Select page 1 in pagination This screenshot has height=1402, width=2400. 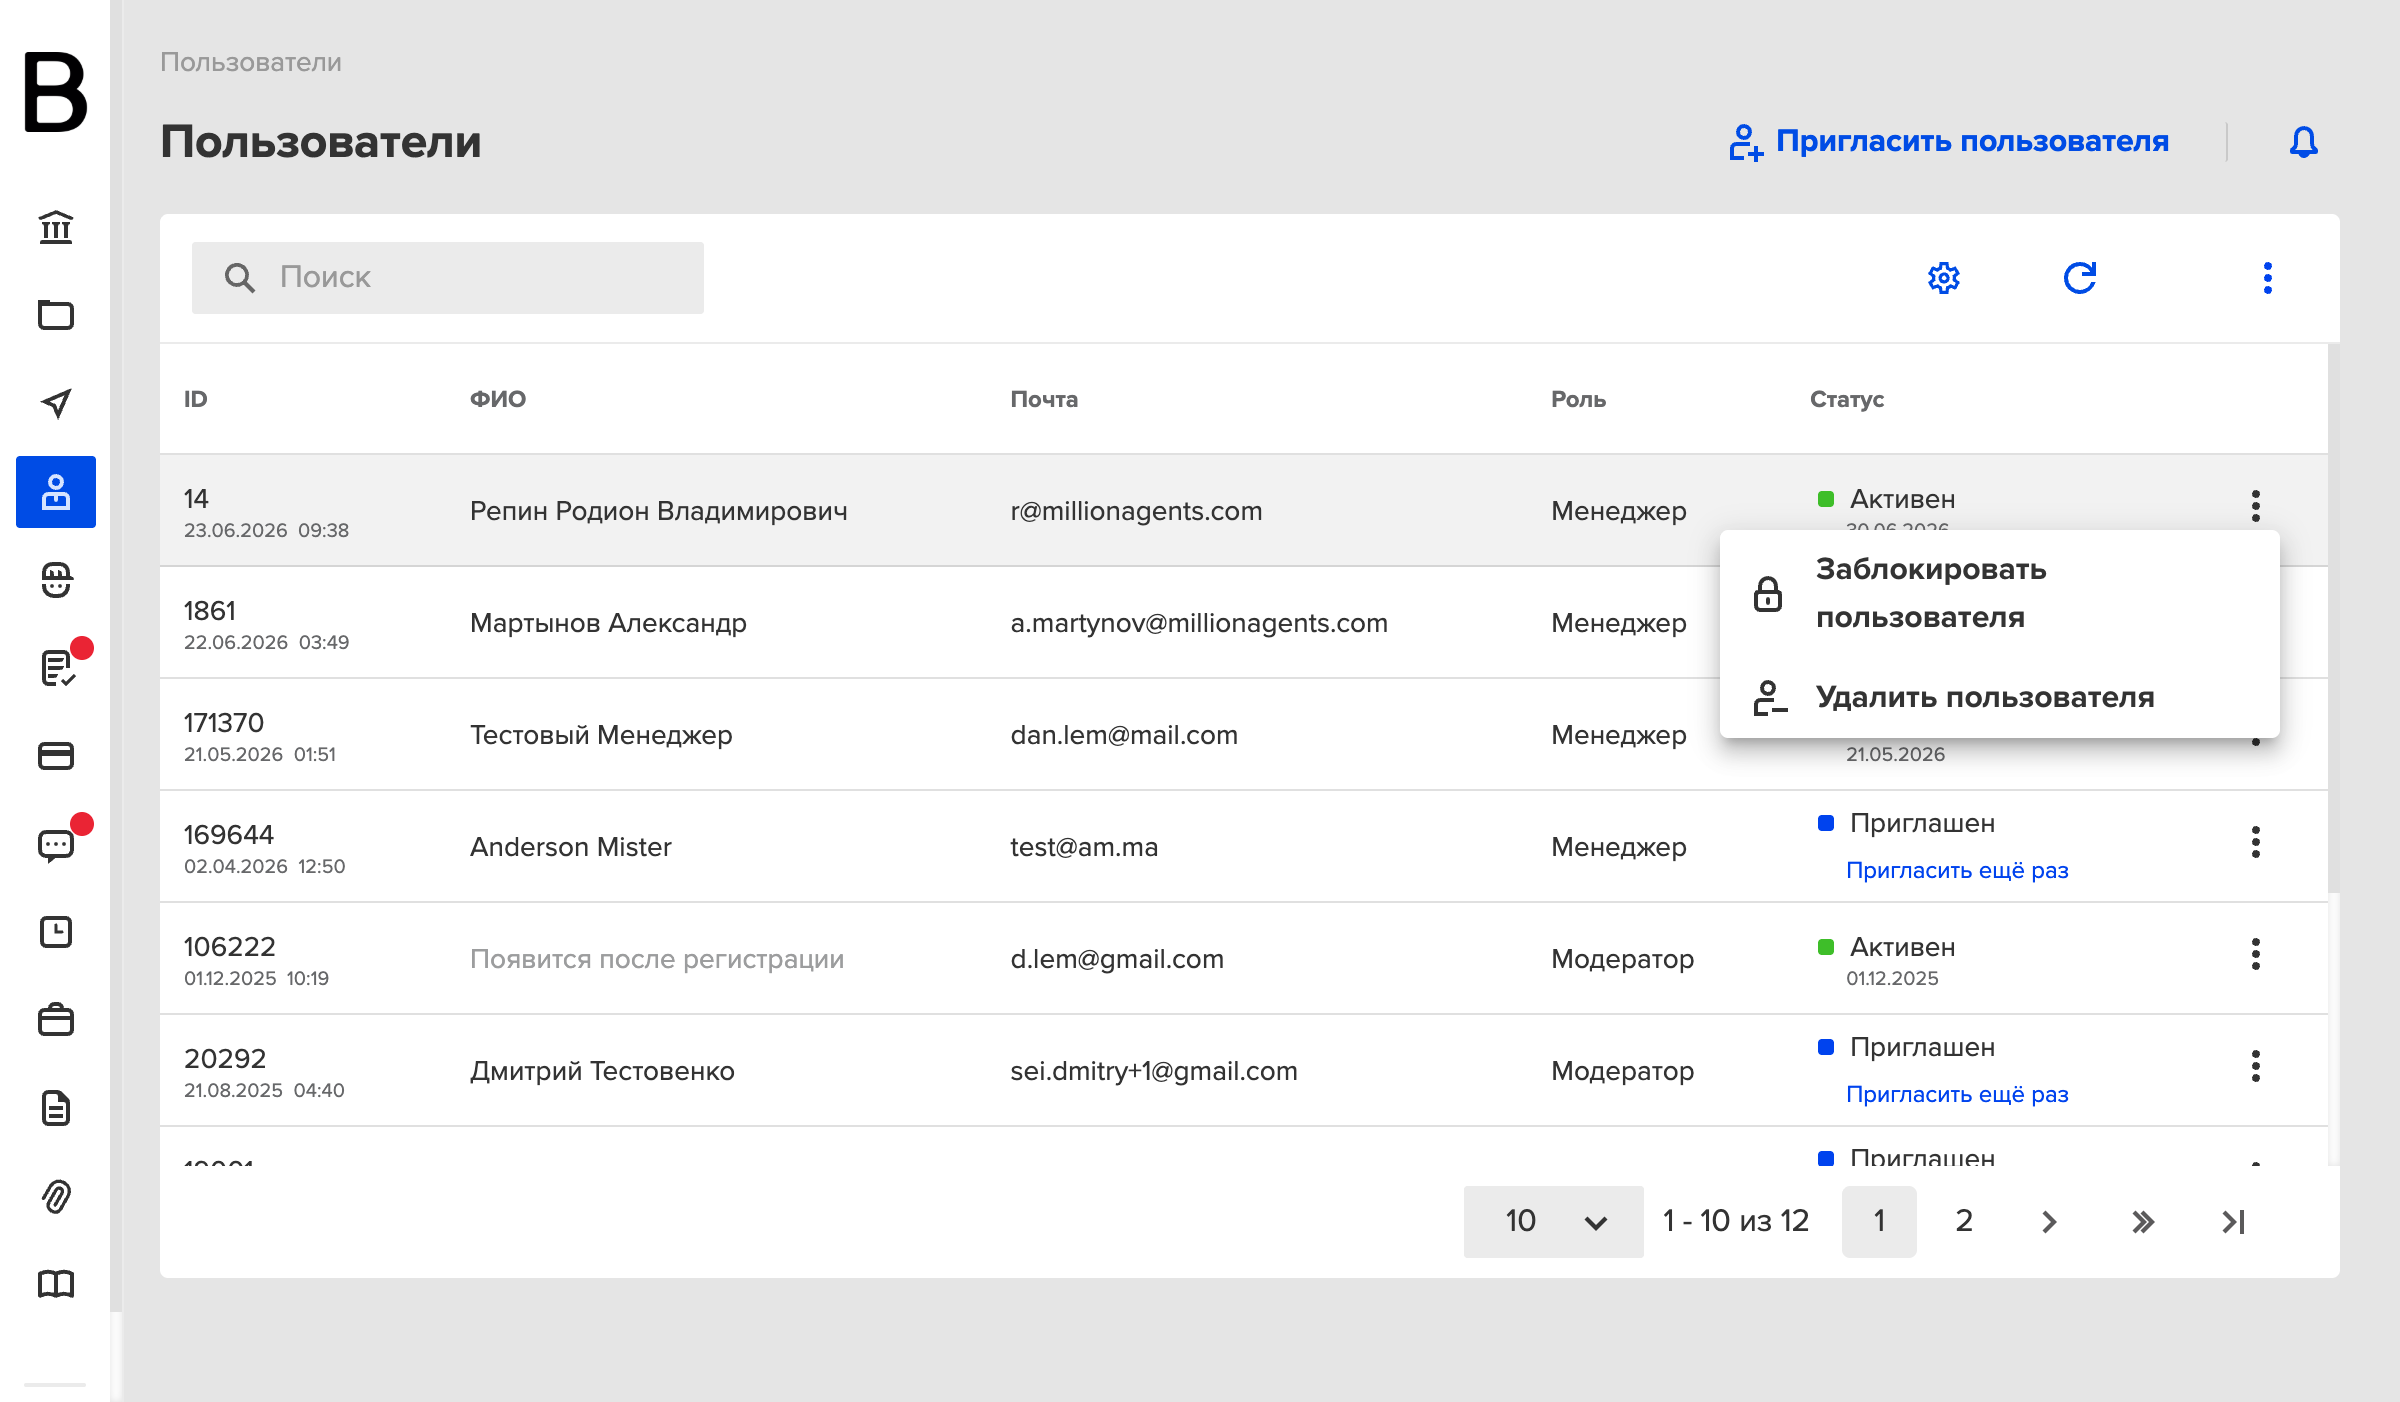point(1879,1221)
